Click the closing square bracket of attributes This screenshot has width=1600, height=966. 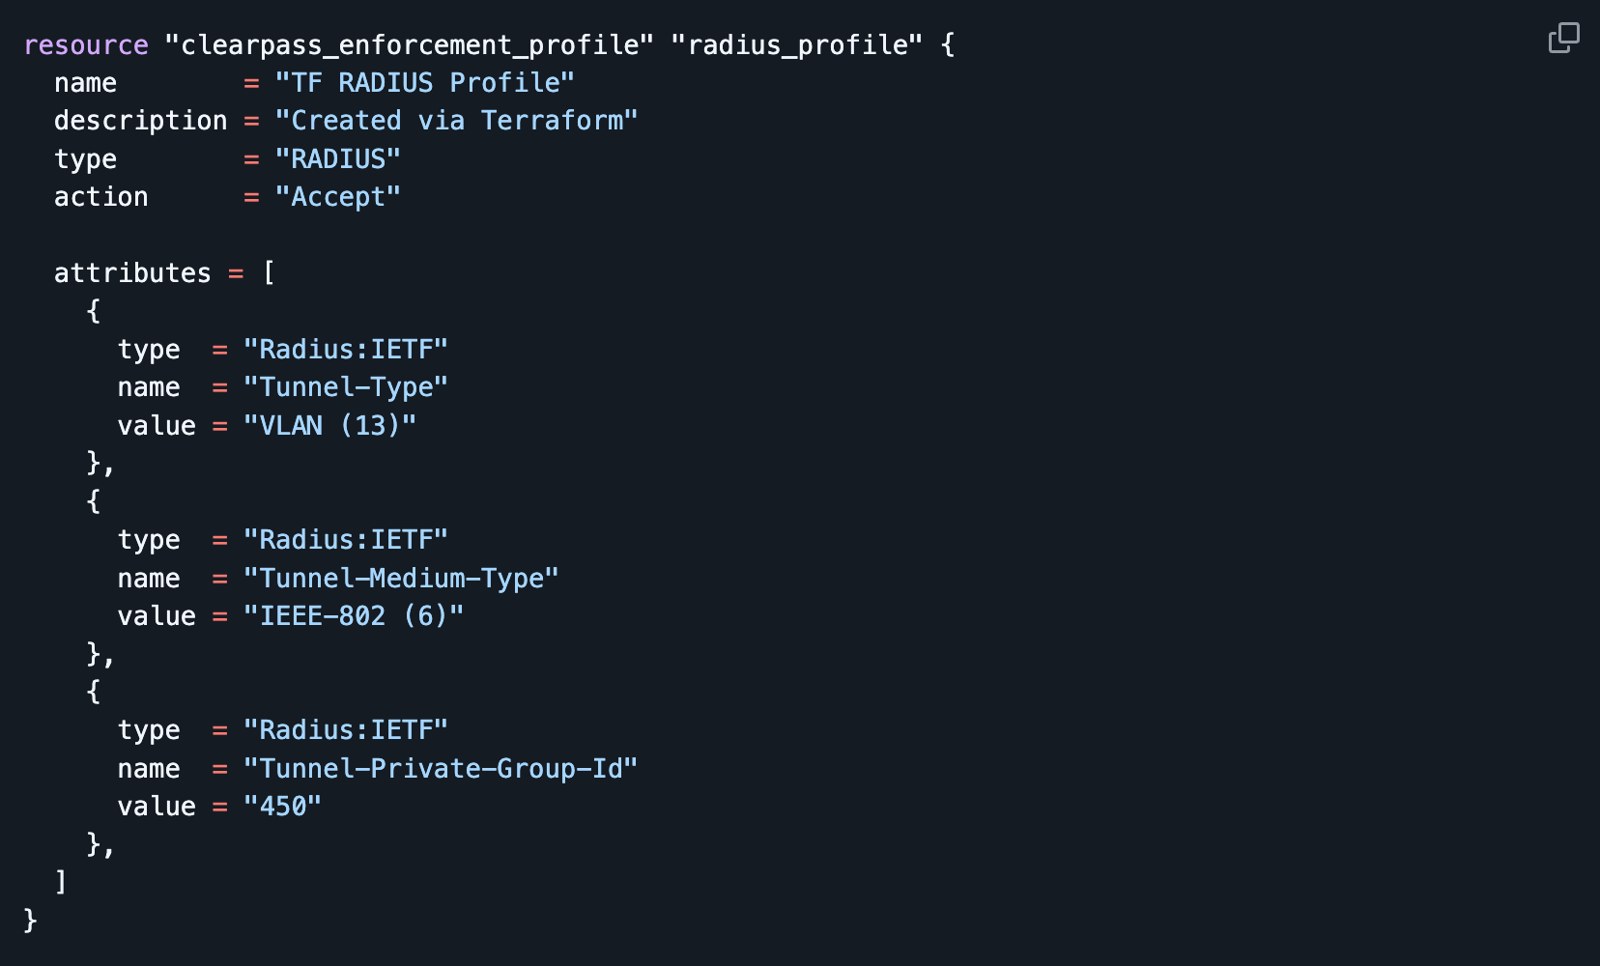point(61,882)
